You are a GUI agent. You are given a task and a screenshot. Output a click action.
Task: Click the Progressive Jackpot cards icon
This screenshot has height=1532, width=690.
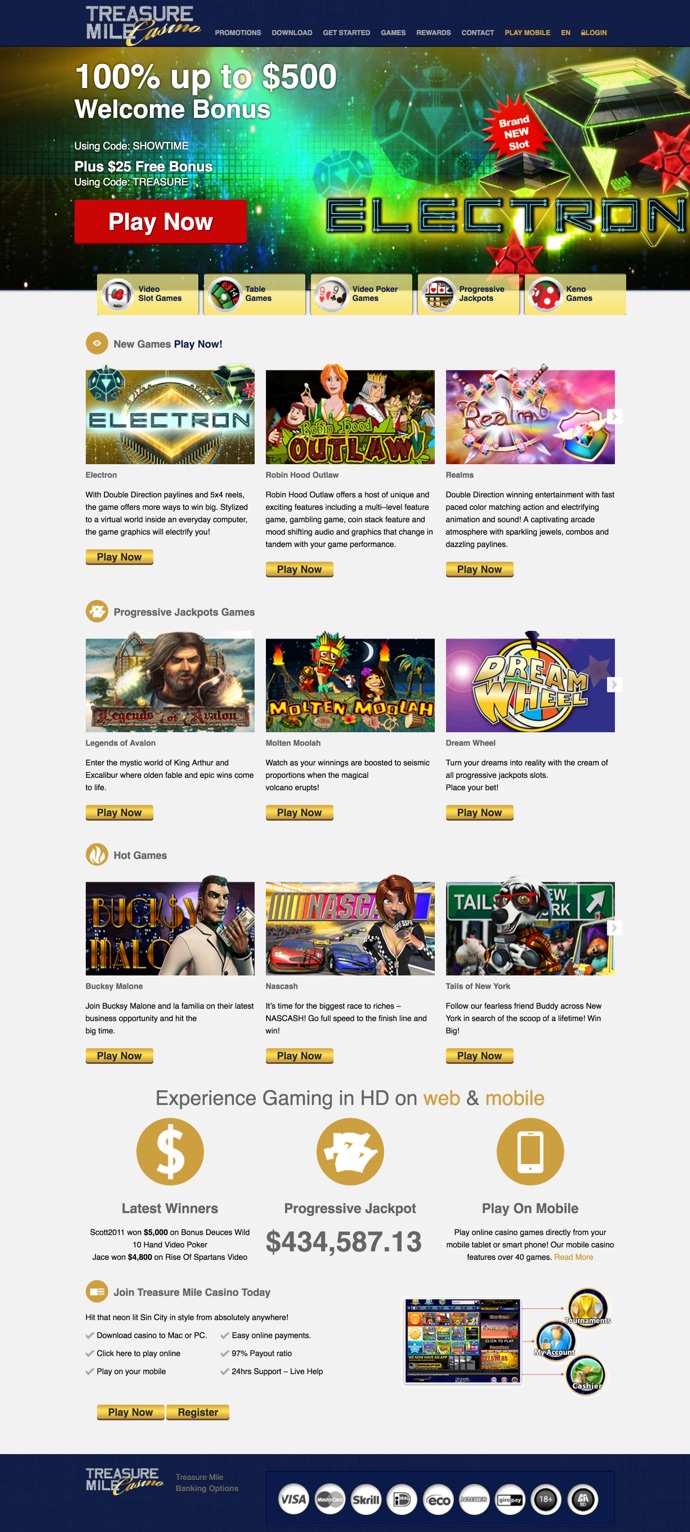(350, 1151)
